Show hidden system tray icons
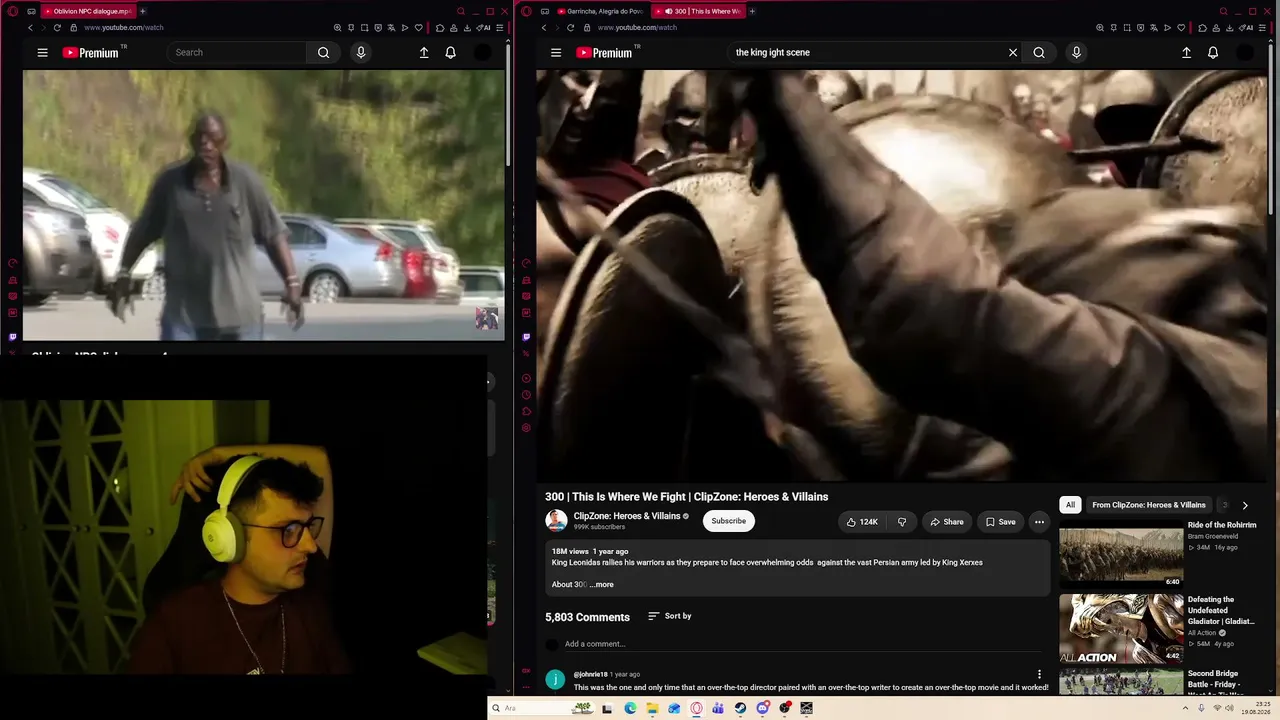Viewport: 1280px width, 720px height. coord(1185,708)
